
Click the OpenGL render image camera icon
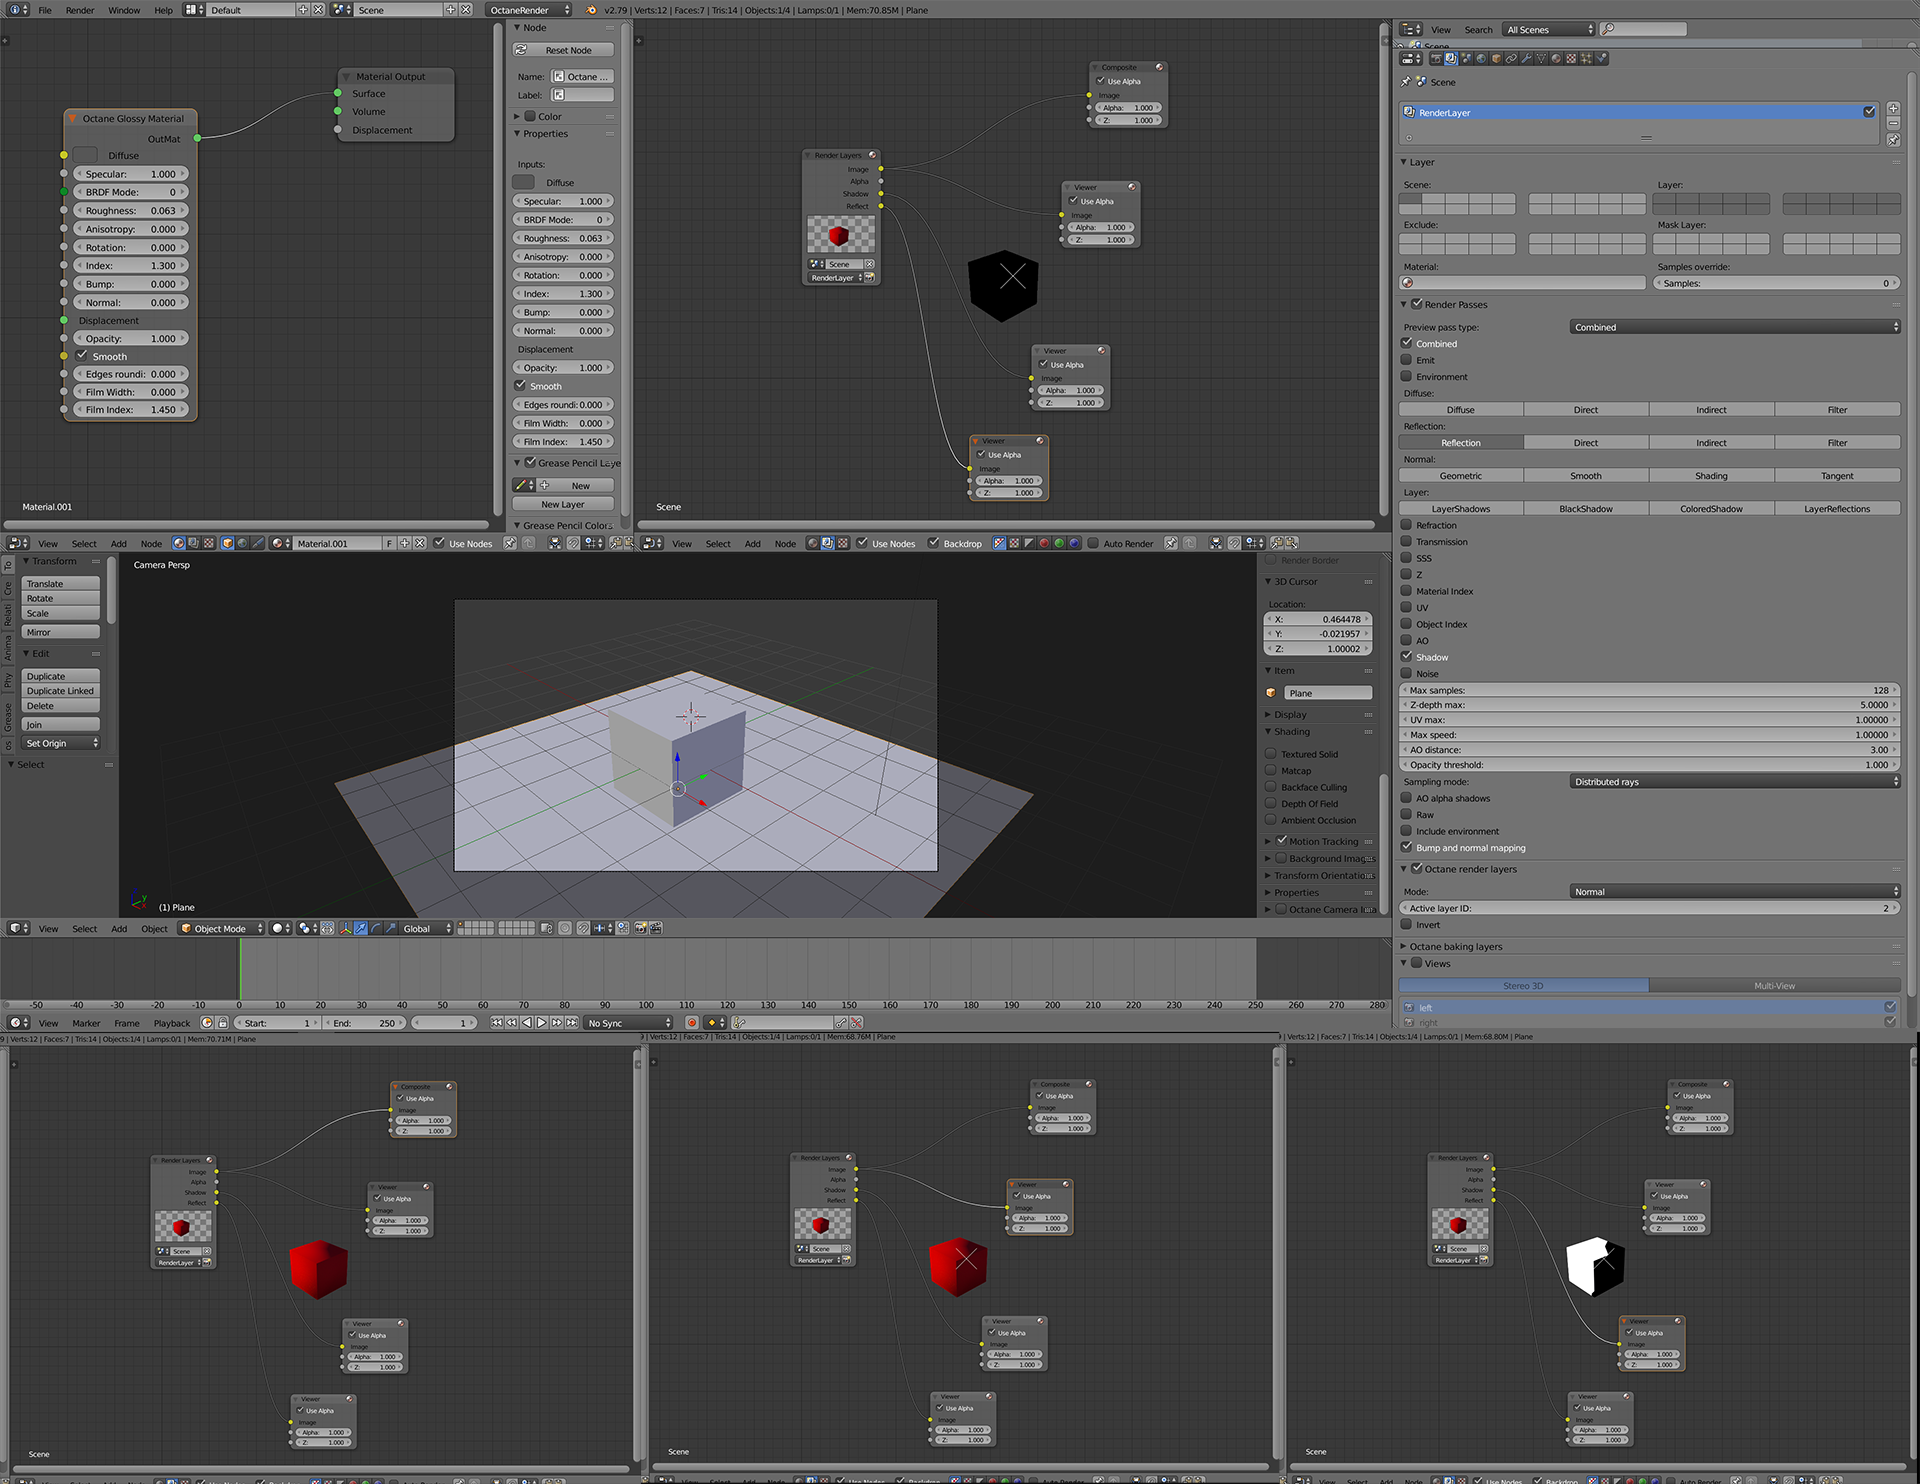[x=640, y=929]
